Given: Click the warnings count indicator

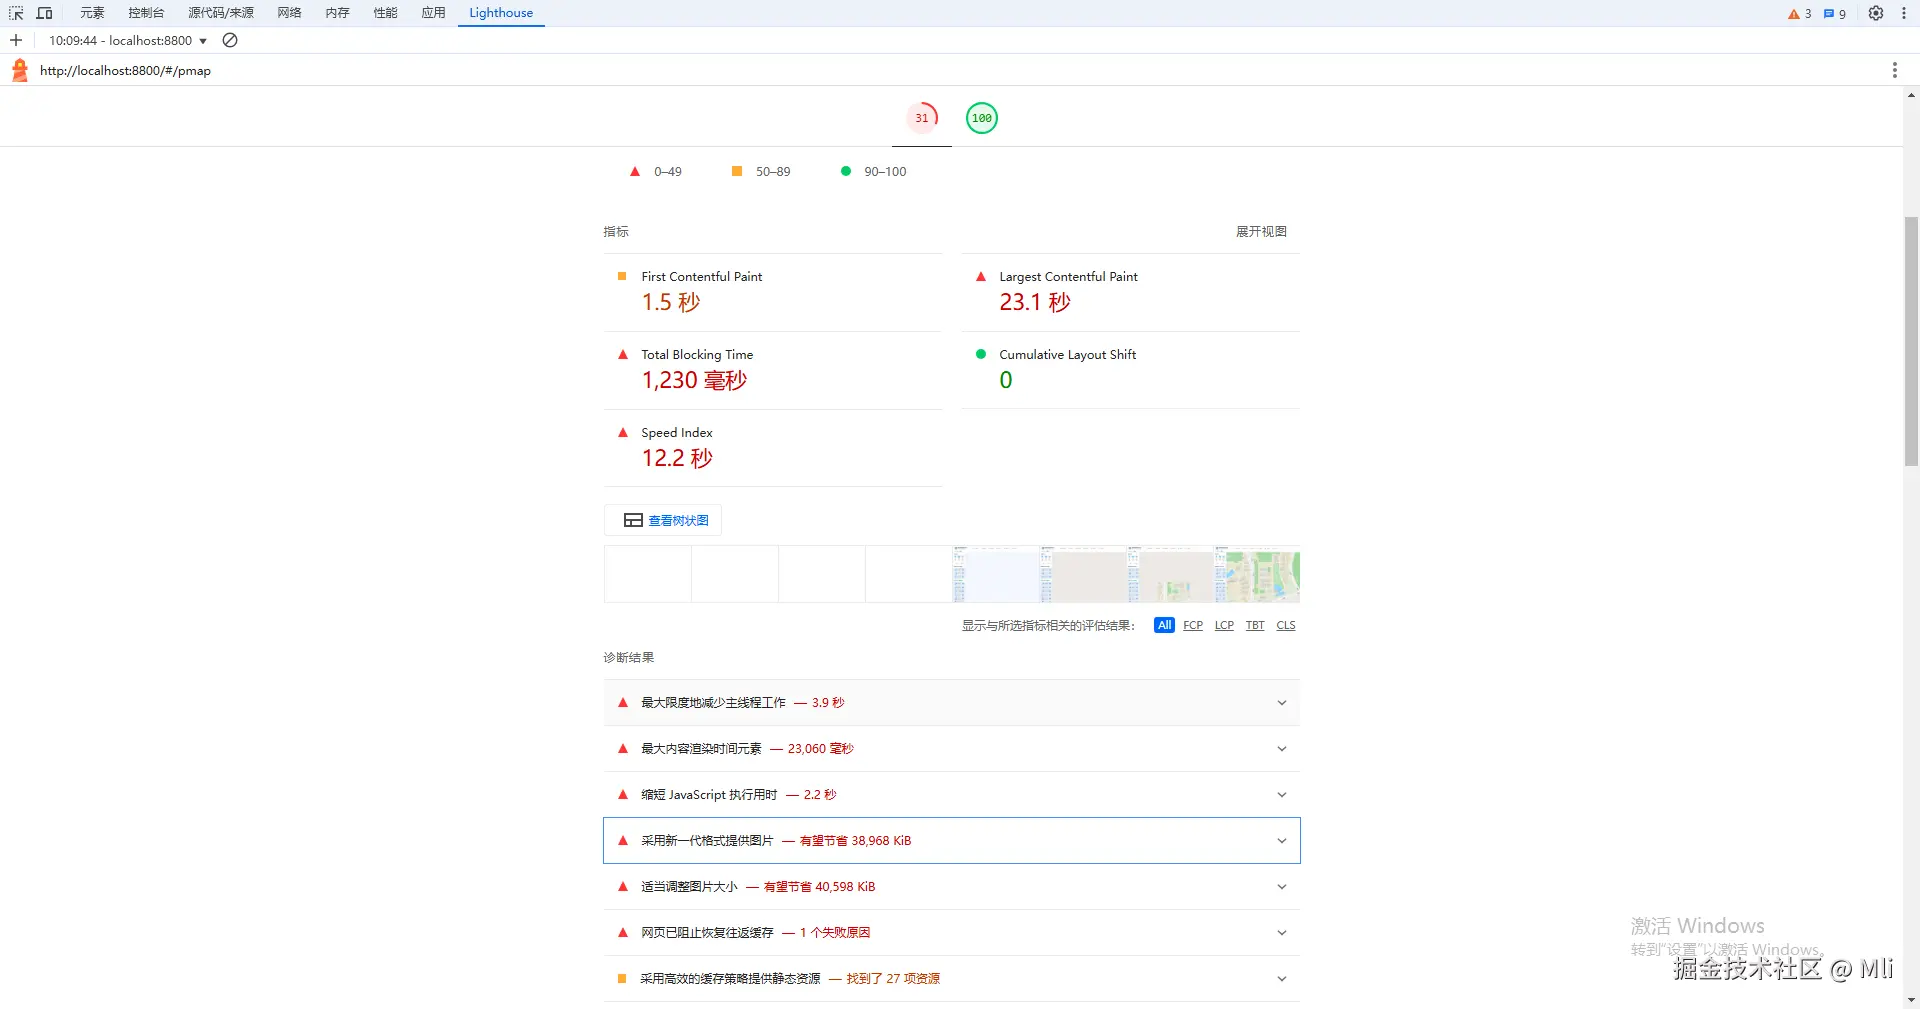Looking at the screenshot, I should [x=1799, y=13].
